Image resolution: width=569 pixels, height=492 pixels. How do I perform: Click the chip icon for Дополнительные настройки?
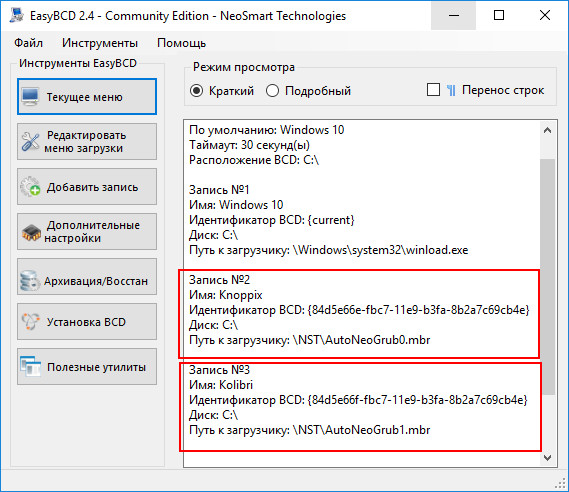(31, 233)
